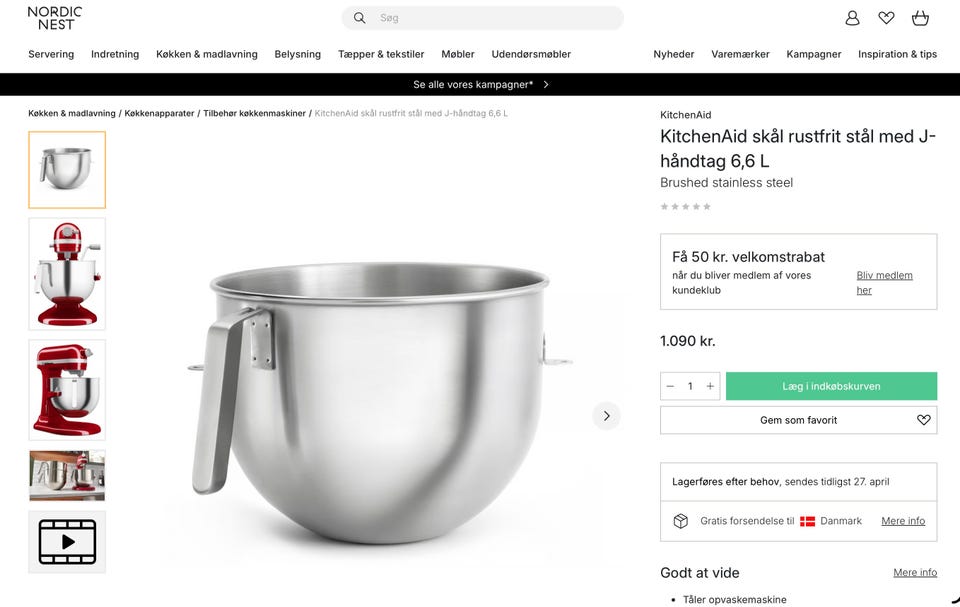Click the 'Læg i indkøbskurven' button

[831, 386]
